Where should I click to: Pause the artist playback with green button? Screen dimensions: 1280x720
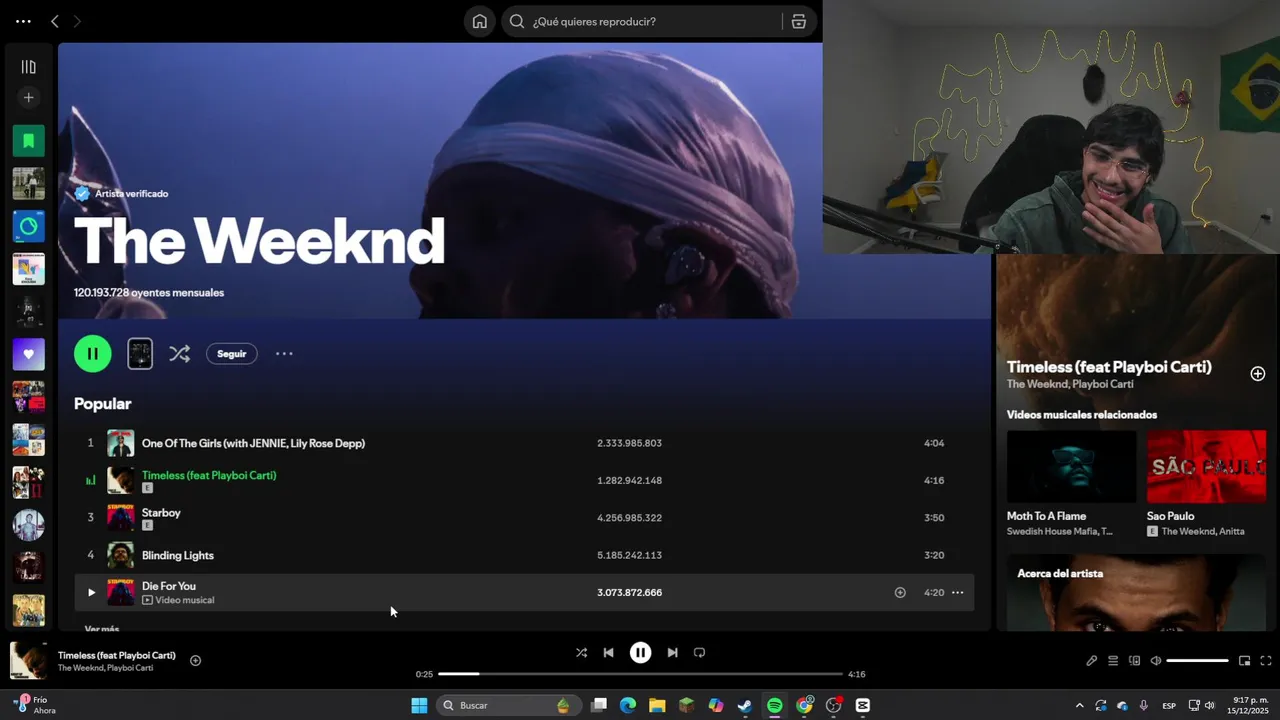pyautogui.click(x=93, y=353)
